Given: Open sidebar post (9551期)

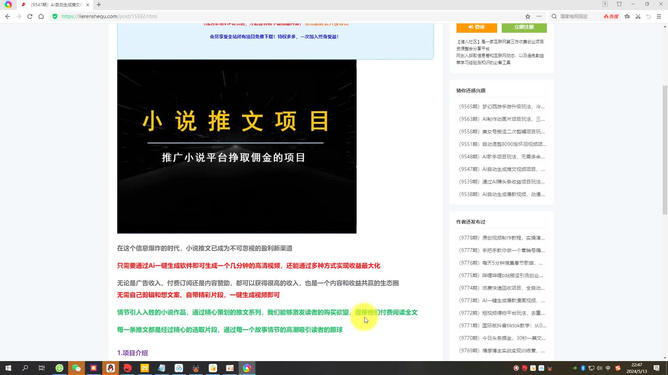Looking at the screenshot, I should click(x=501, y=144).
